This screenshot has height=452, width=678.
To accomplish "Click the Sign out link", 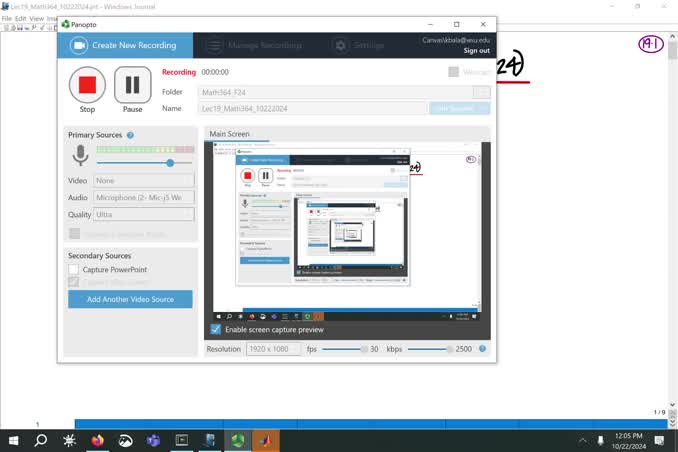I will click(x=476, y=51).
